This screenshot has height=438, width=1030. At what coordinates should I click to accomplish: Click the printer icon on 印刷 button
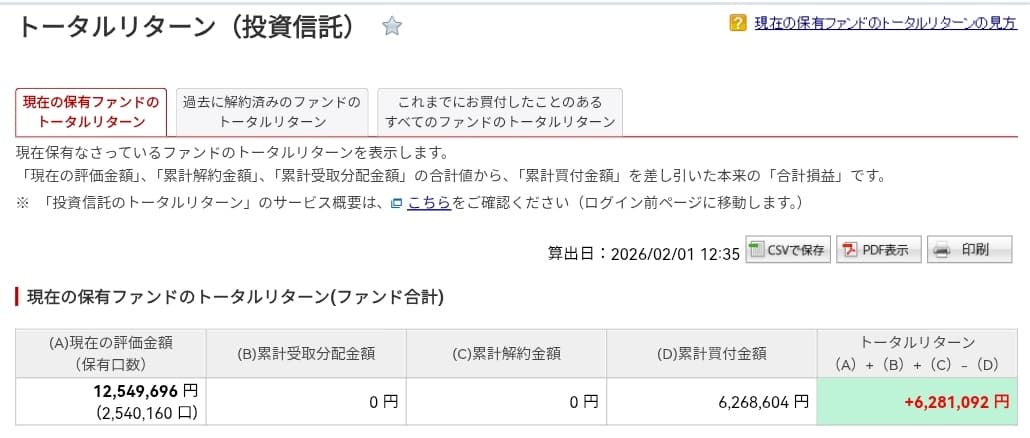(942, 250)
